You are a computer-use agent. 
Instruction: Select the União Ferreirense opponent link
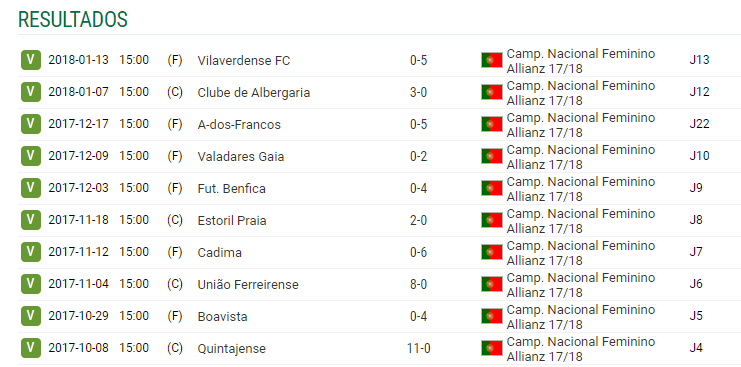(x=248, y=285)
